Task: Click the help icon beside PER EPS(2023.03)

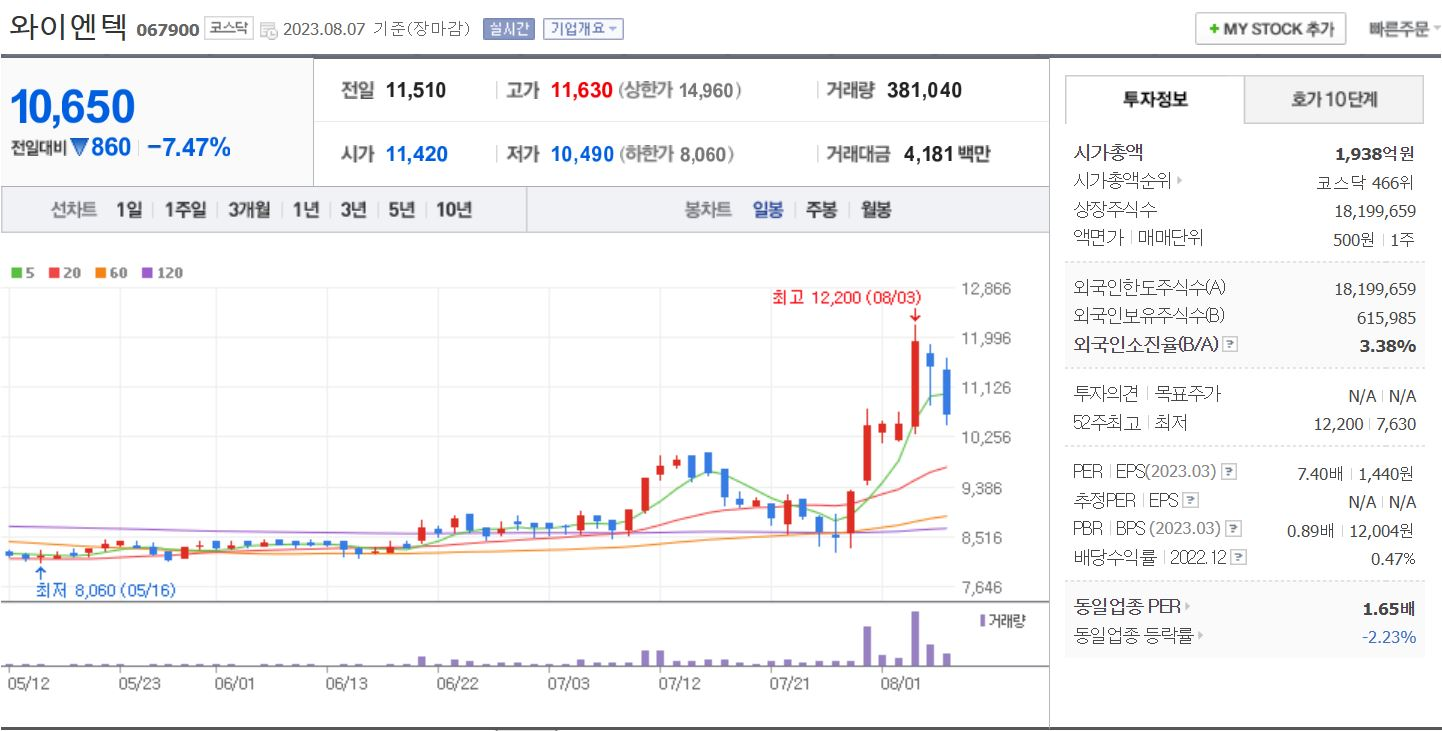Action: click(x=1229, y=472)
